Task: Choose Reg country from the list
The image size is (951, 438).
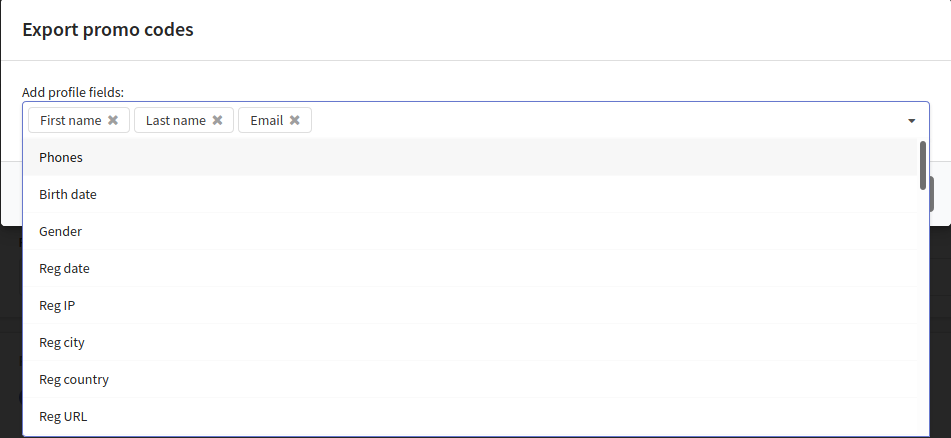Action: click(x=74, y=379)
